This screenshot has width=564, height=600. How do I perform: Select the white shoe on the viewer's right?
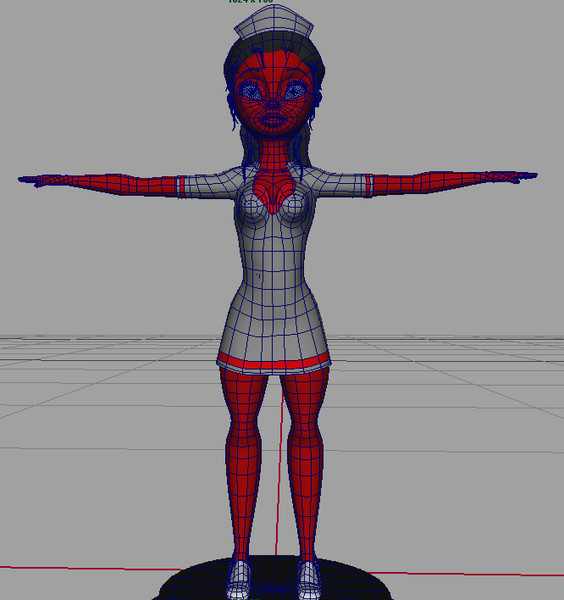click(309, 579)
